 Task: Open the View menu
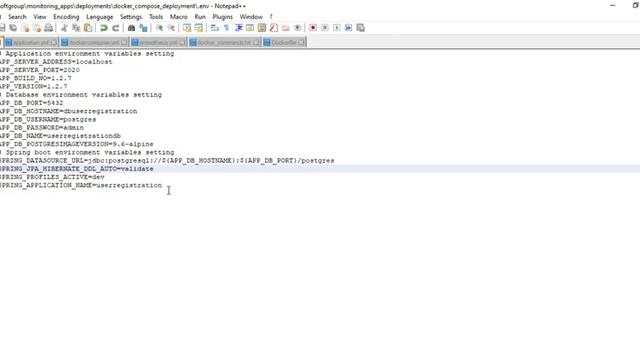[40, 17]
